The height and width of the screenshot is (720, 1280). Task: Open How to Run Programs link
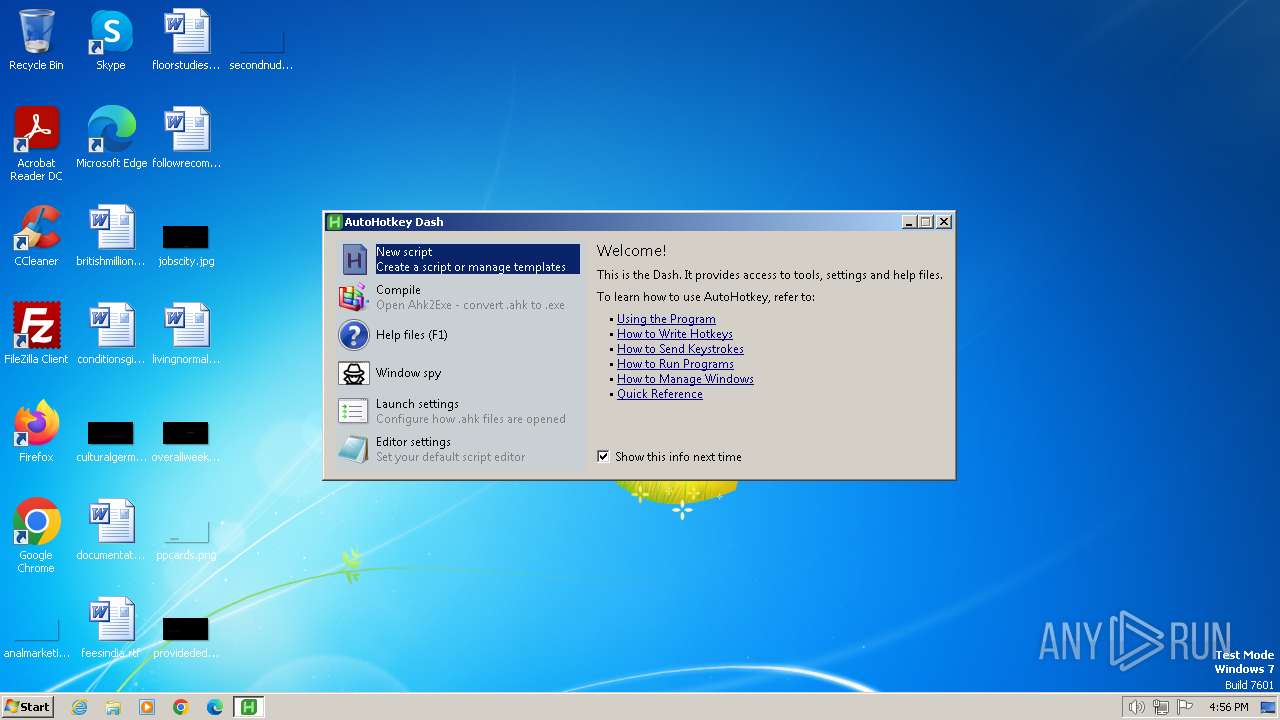[x=675, y=364]
